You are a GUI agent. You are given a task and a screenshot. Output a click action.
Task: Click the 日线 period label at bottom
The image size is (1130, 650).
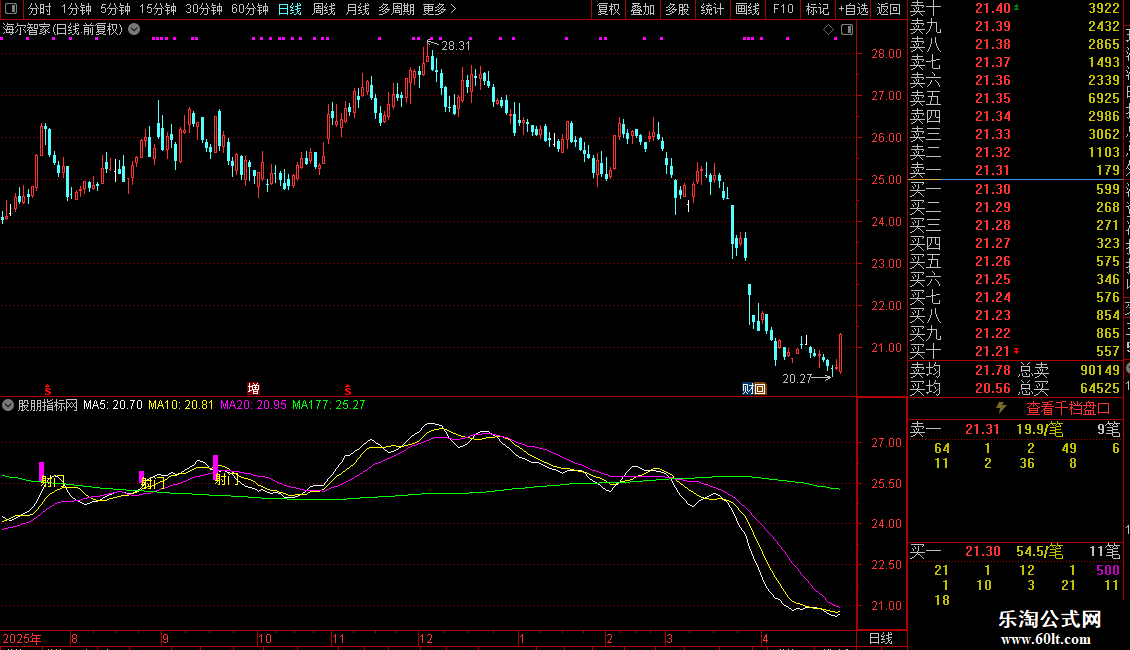[881, 638]
